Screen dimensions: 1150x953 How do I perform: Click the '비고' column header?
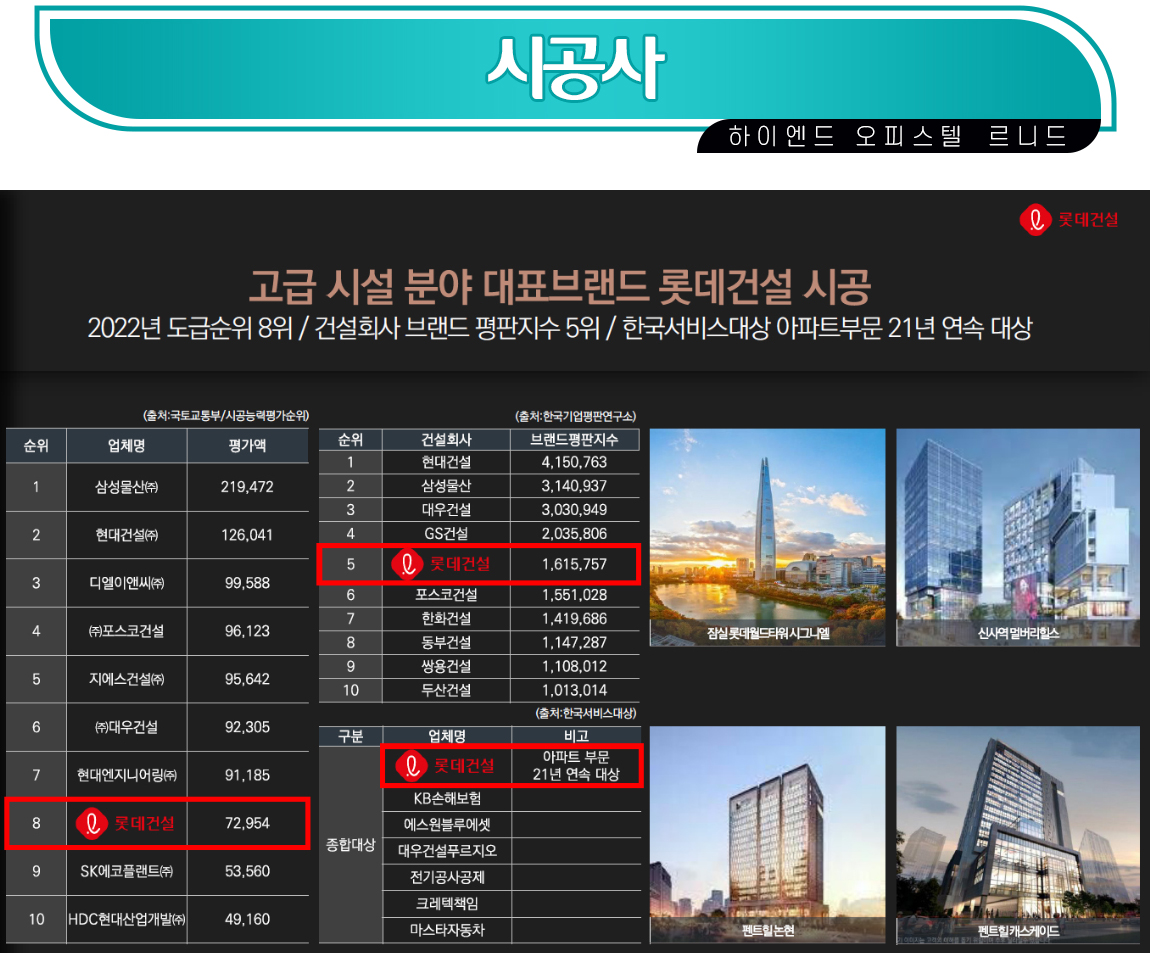[576, 736]
